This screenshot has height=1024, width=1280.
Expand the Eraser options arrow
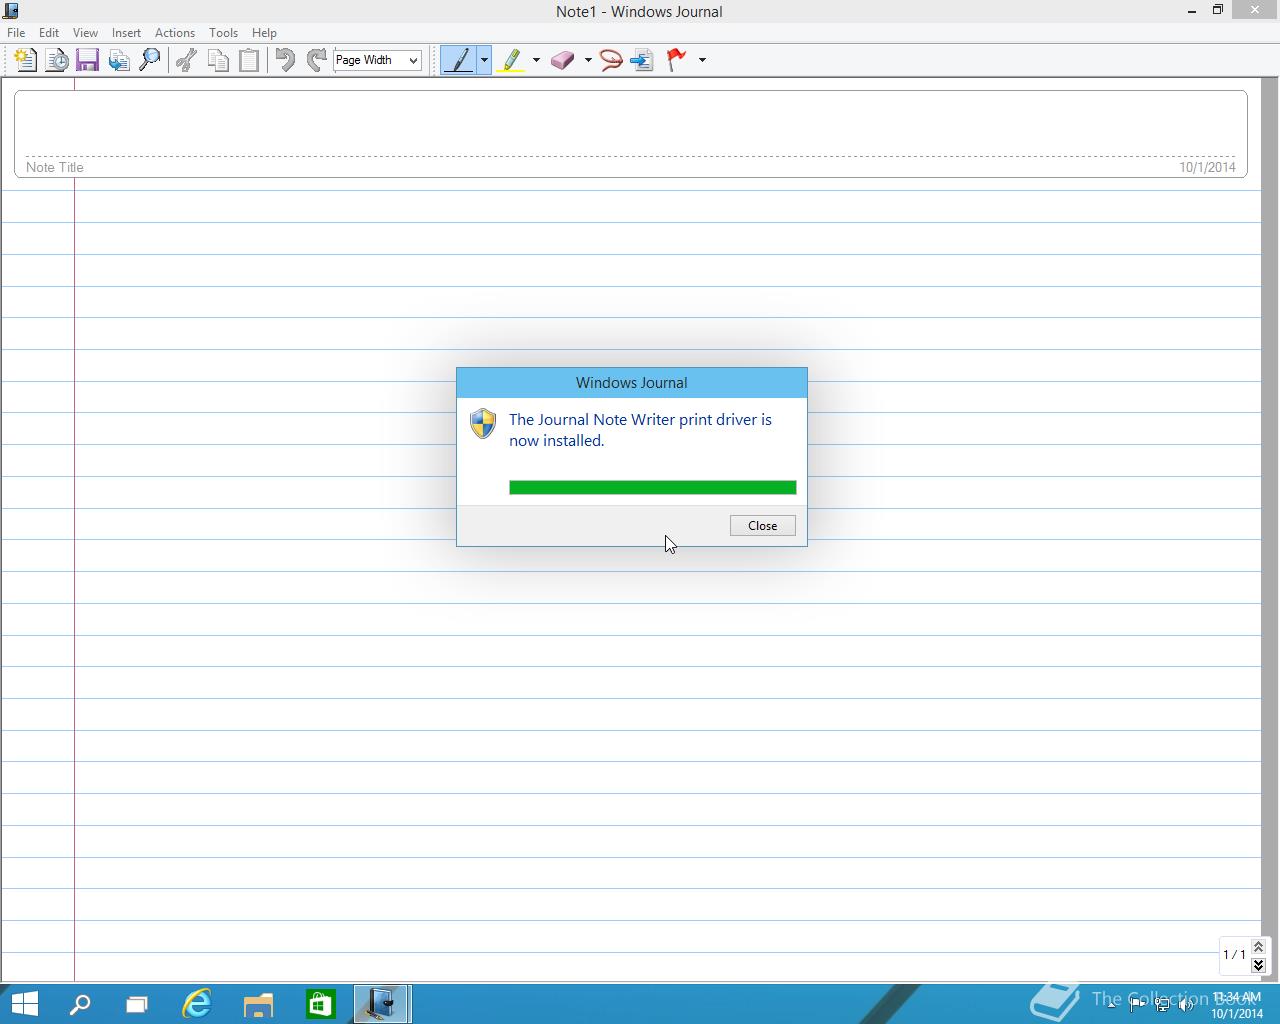(588, 60)
